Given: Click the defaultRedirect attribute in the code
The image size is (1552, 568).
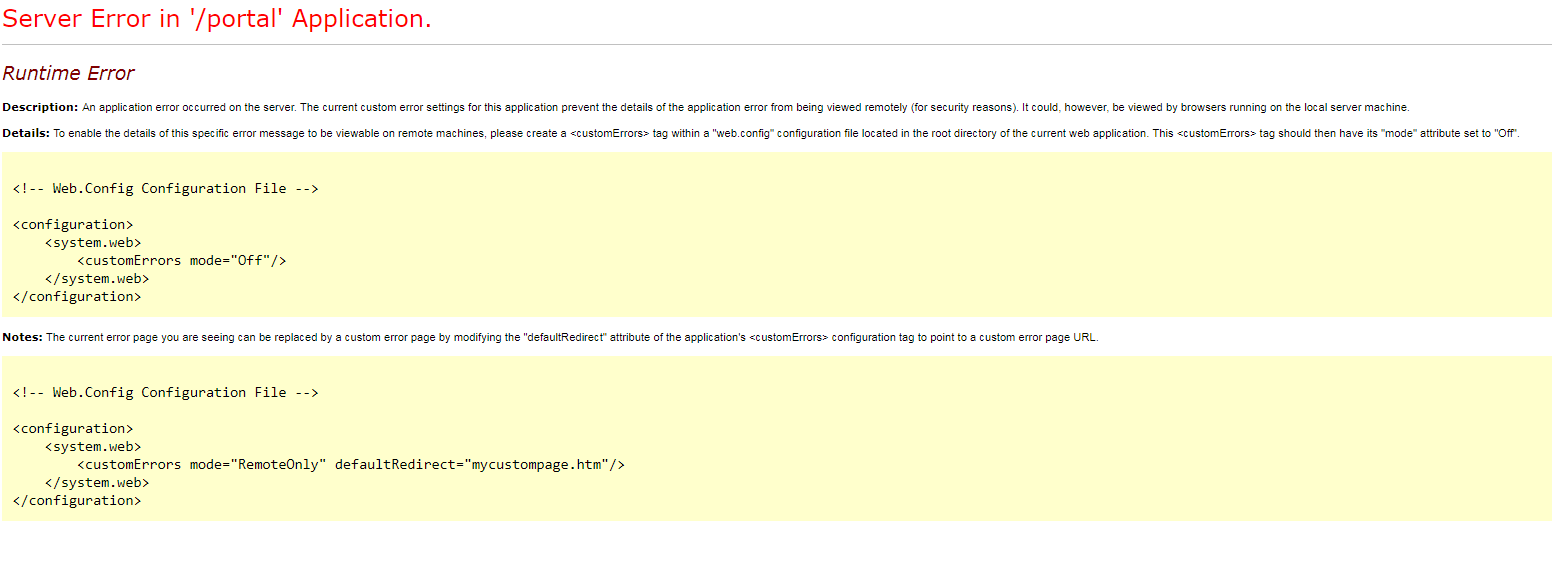Looking at the screenshot, I should (395, 464).
